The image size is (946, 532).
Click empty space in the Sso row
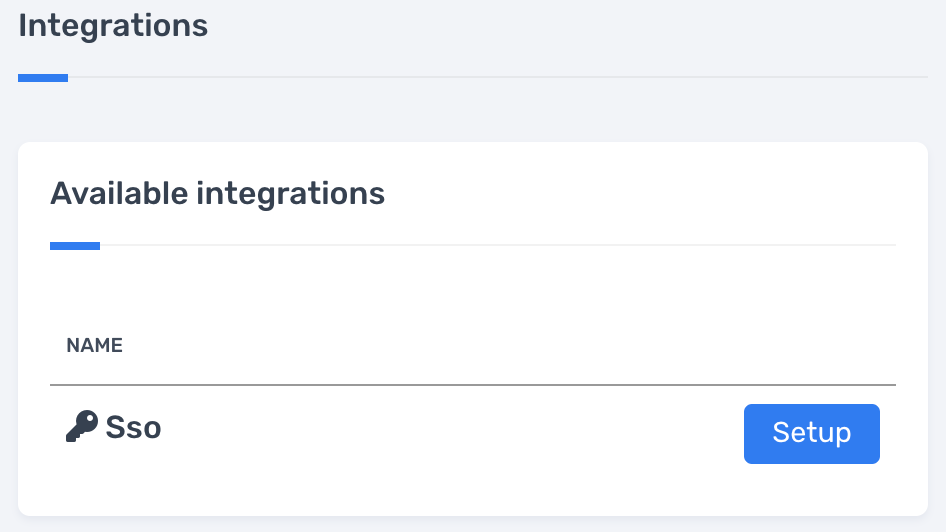[450, 432]
